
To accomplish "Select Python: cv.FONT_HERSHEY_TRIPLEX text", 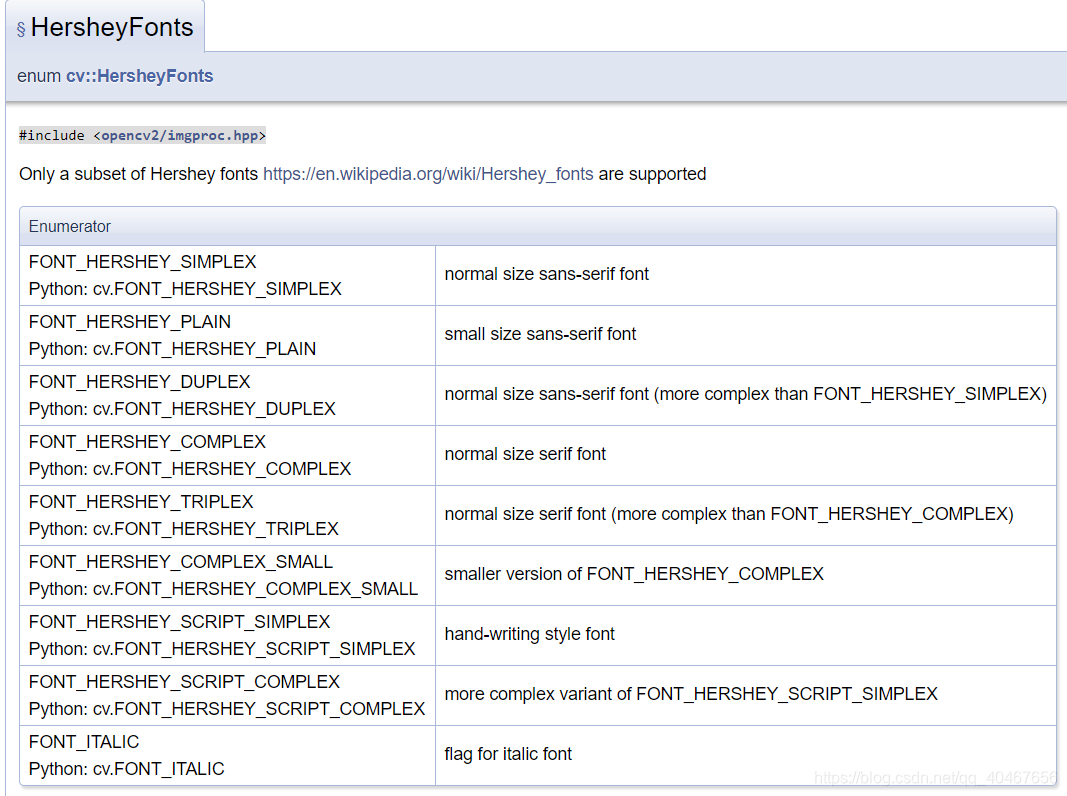I will pos(184,529).
